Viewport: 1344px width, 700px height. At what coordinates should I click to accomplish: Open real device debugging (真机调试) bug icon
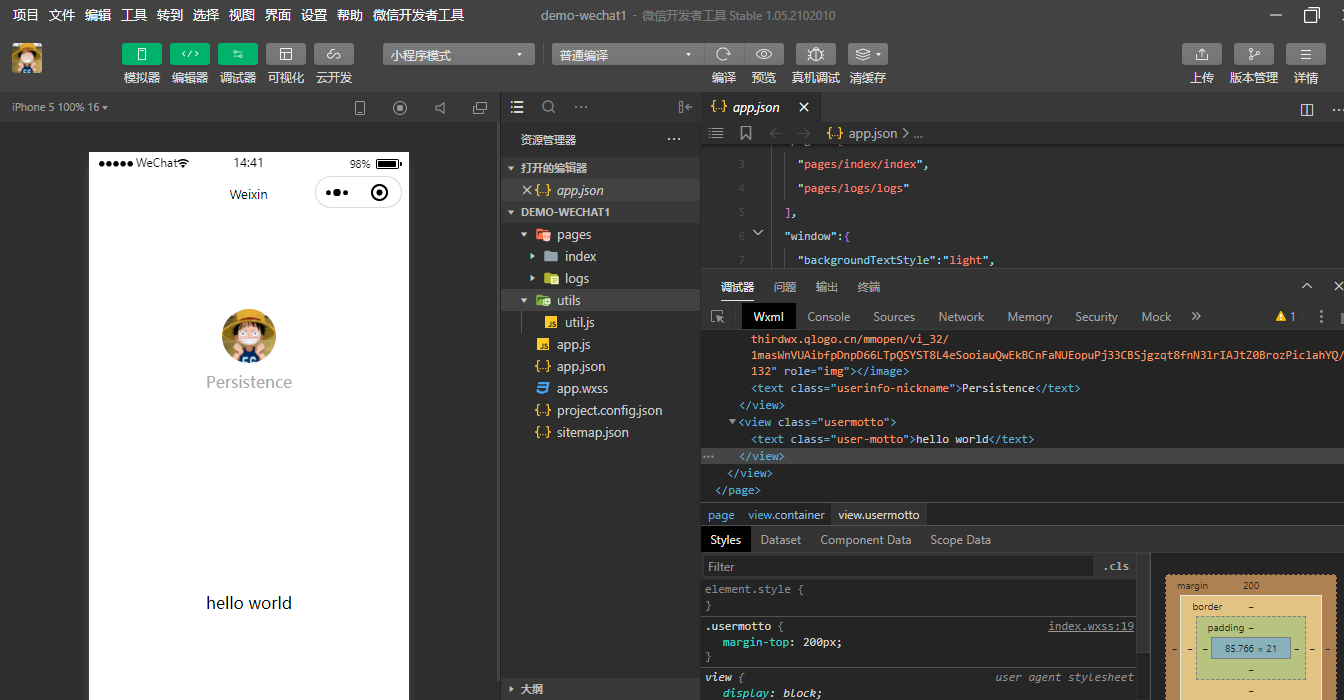(x=816, y=55)
